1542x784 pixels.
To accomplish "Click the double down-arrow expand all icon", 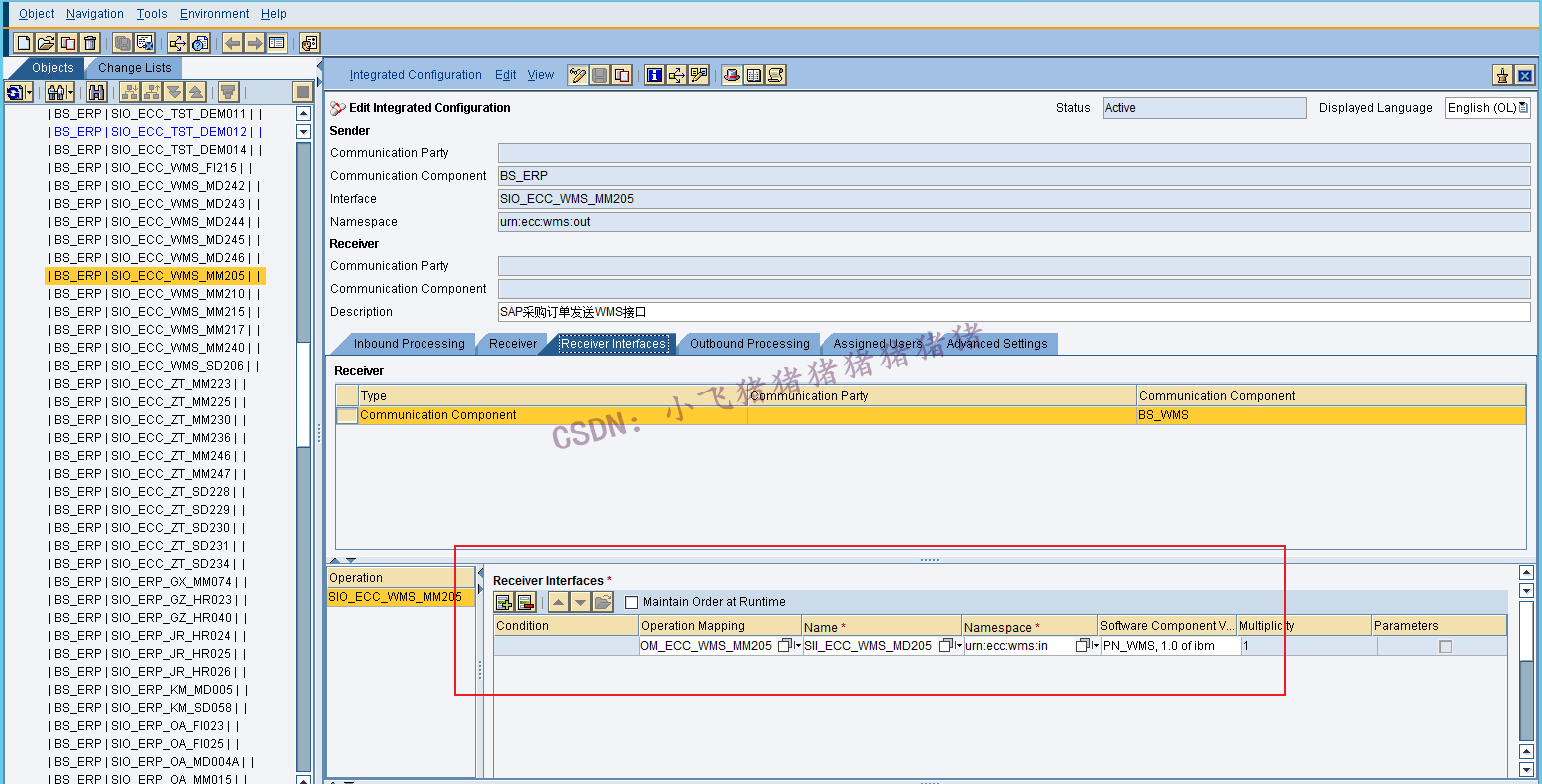I will (x=174, y=92).
